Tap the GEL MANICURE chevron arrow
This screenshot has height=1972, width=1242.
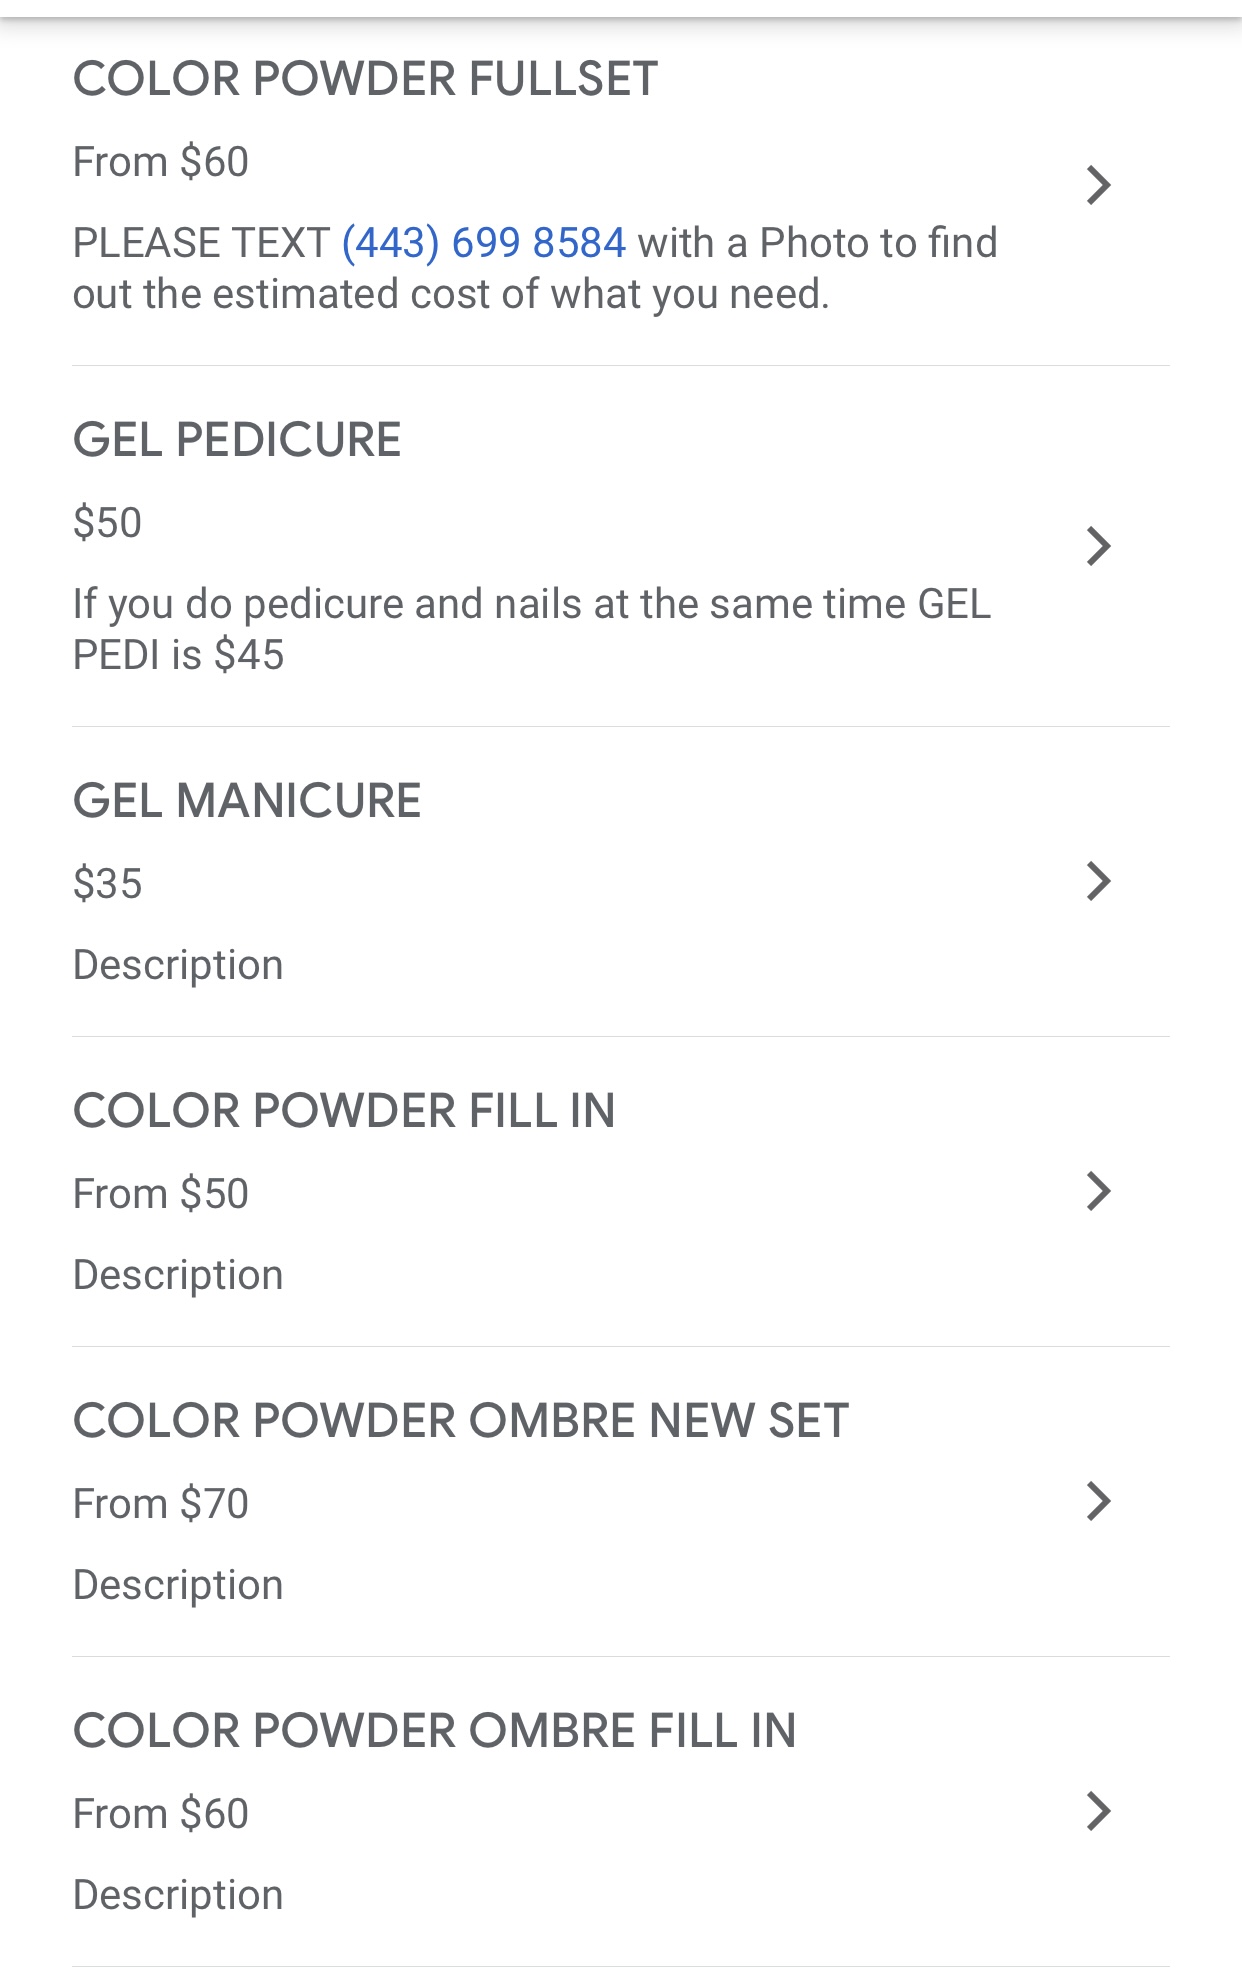click(1098, 881)
